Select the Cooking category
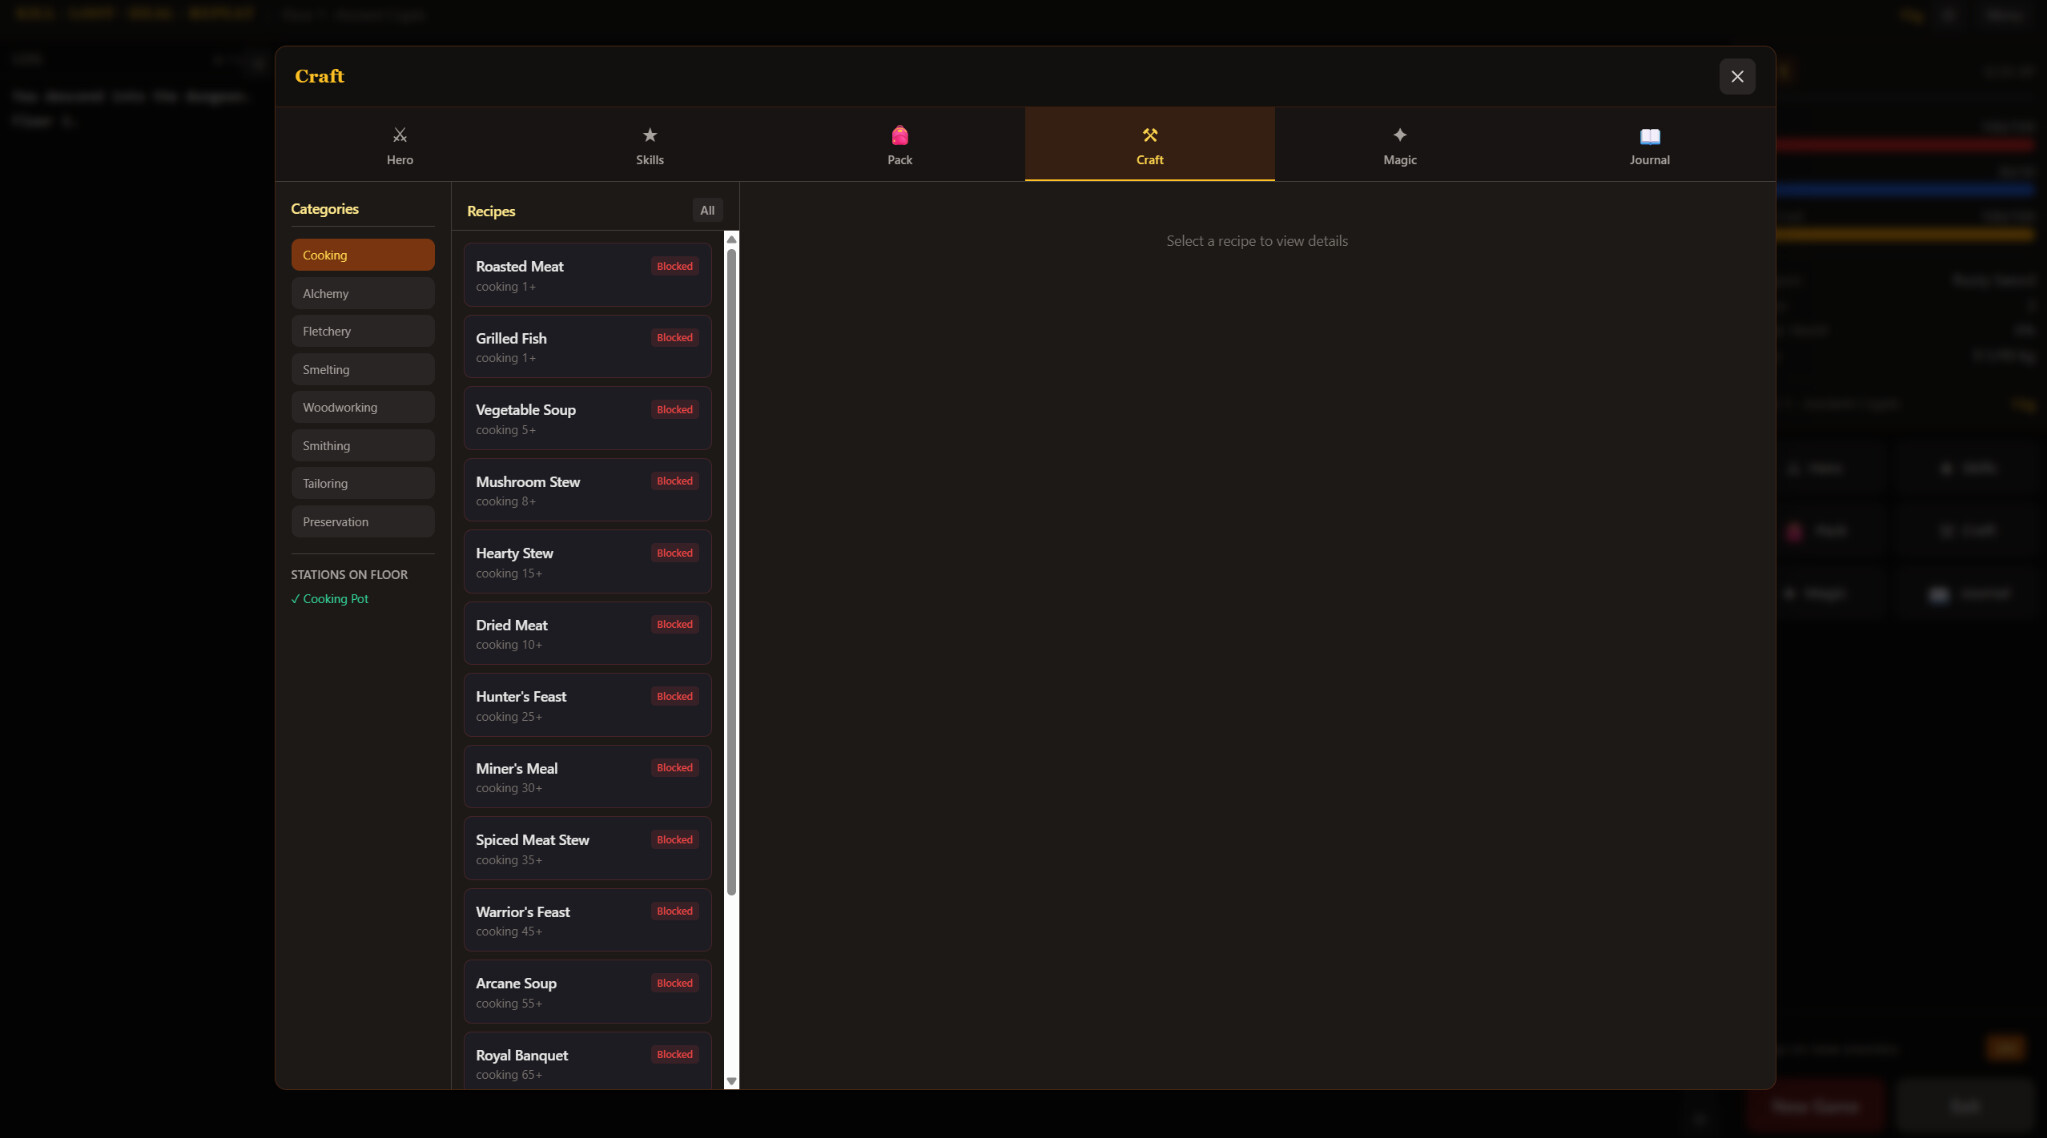This screenshot has height=1138, width=2047. 363,255
